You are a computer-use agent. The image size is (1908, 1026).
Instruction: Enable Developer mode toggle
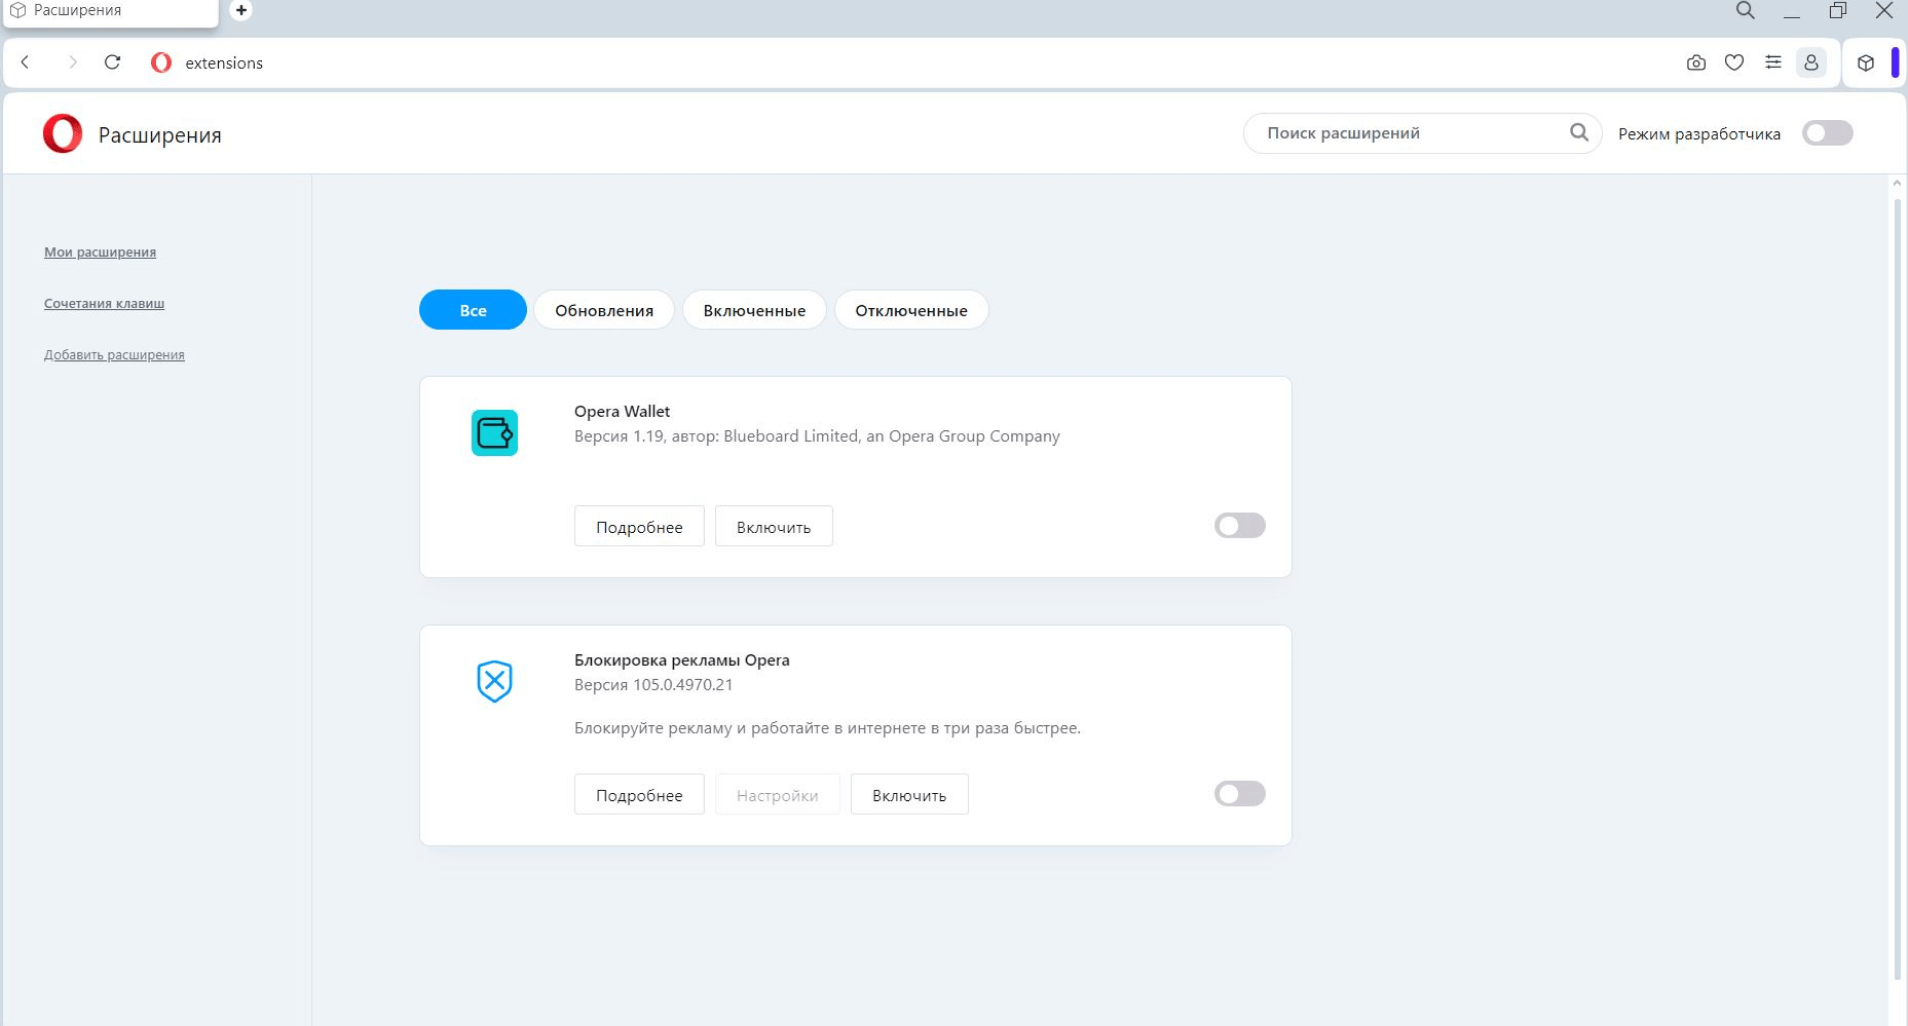coord(1827,134)
